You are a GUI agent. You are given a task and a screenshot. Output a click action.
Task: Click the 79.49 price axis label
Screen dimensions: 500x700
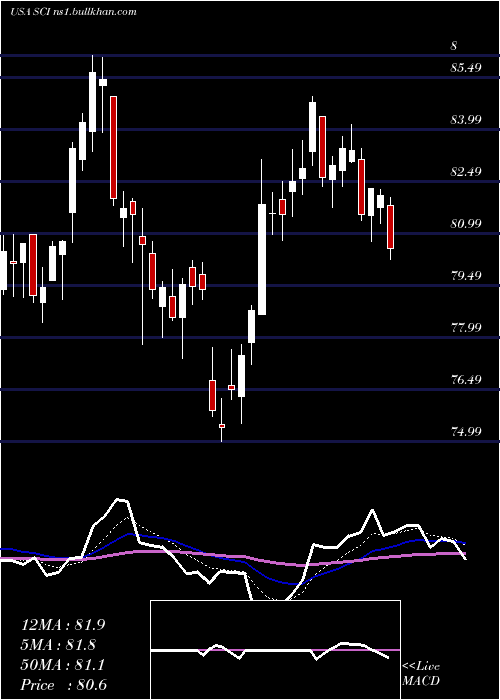click(x=466, y=275)
